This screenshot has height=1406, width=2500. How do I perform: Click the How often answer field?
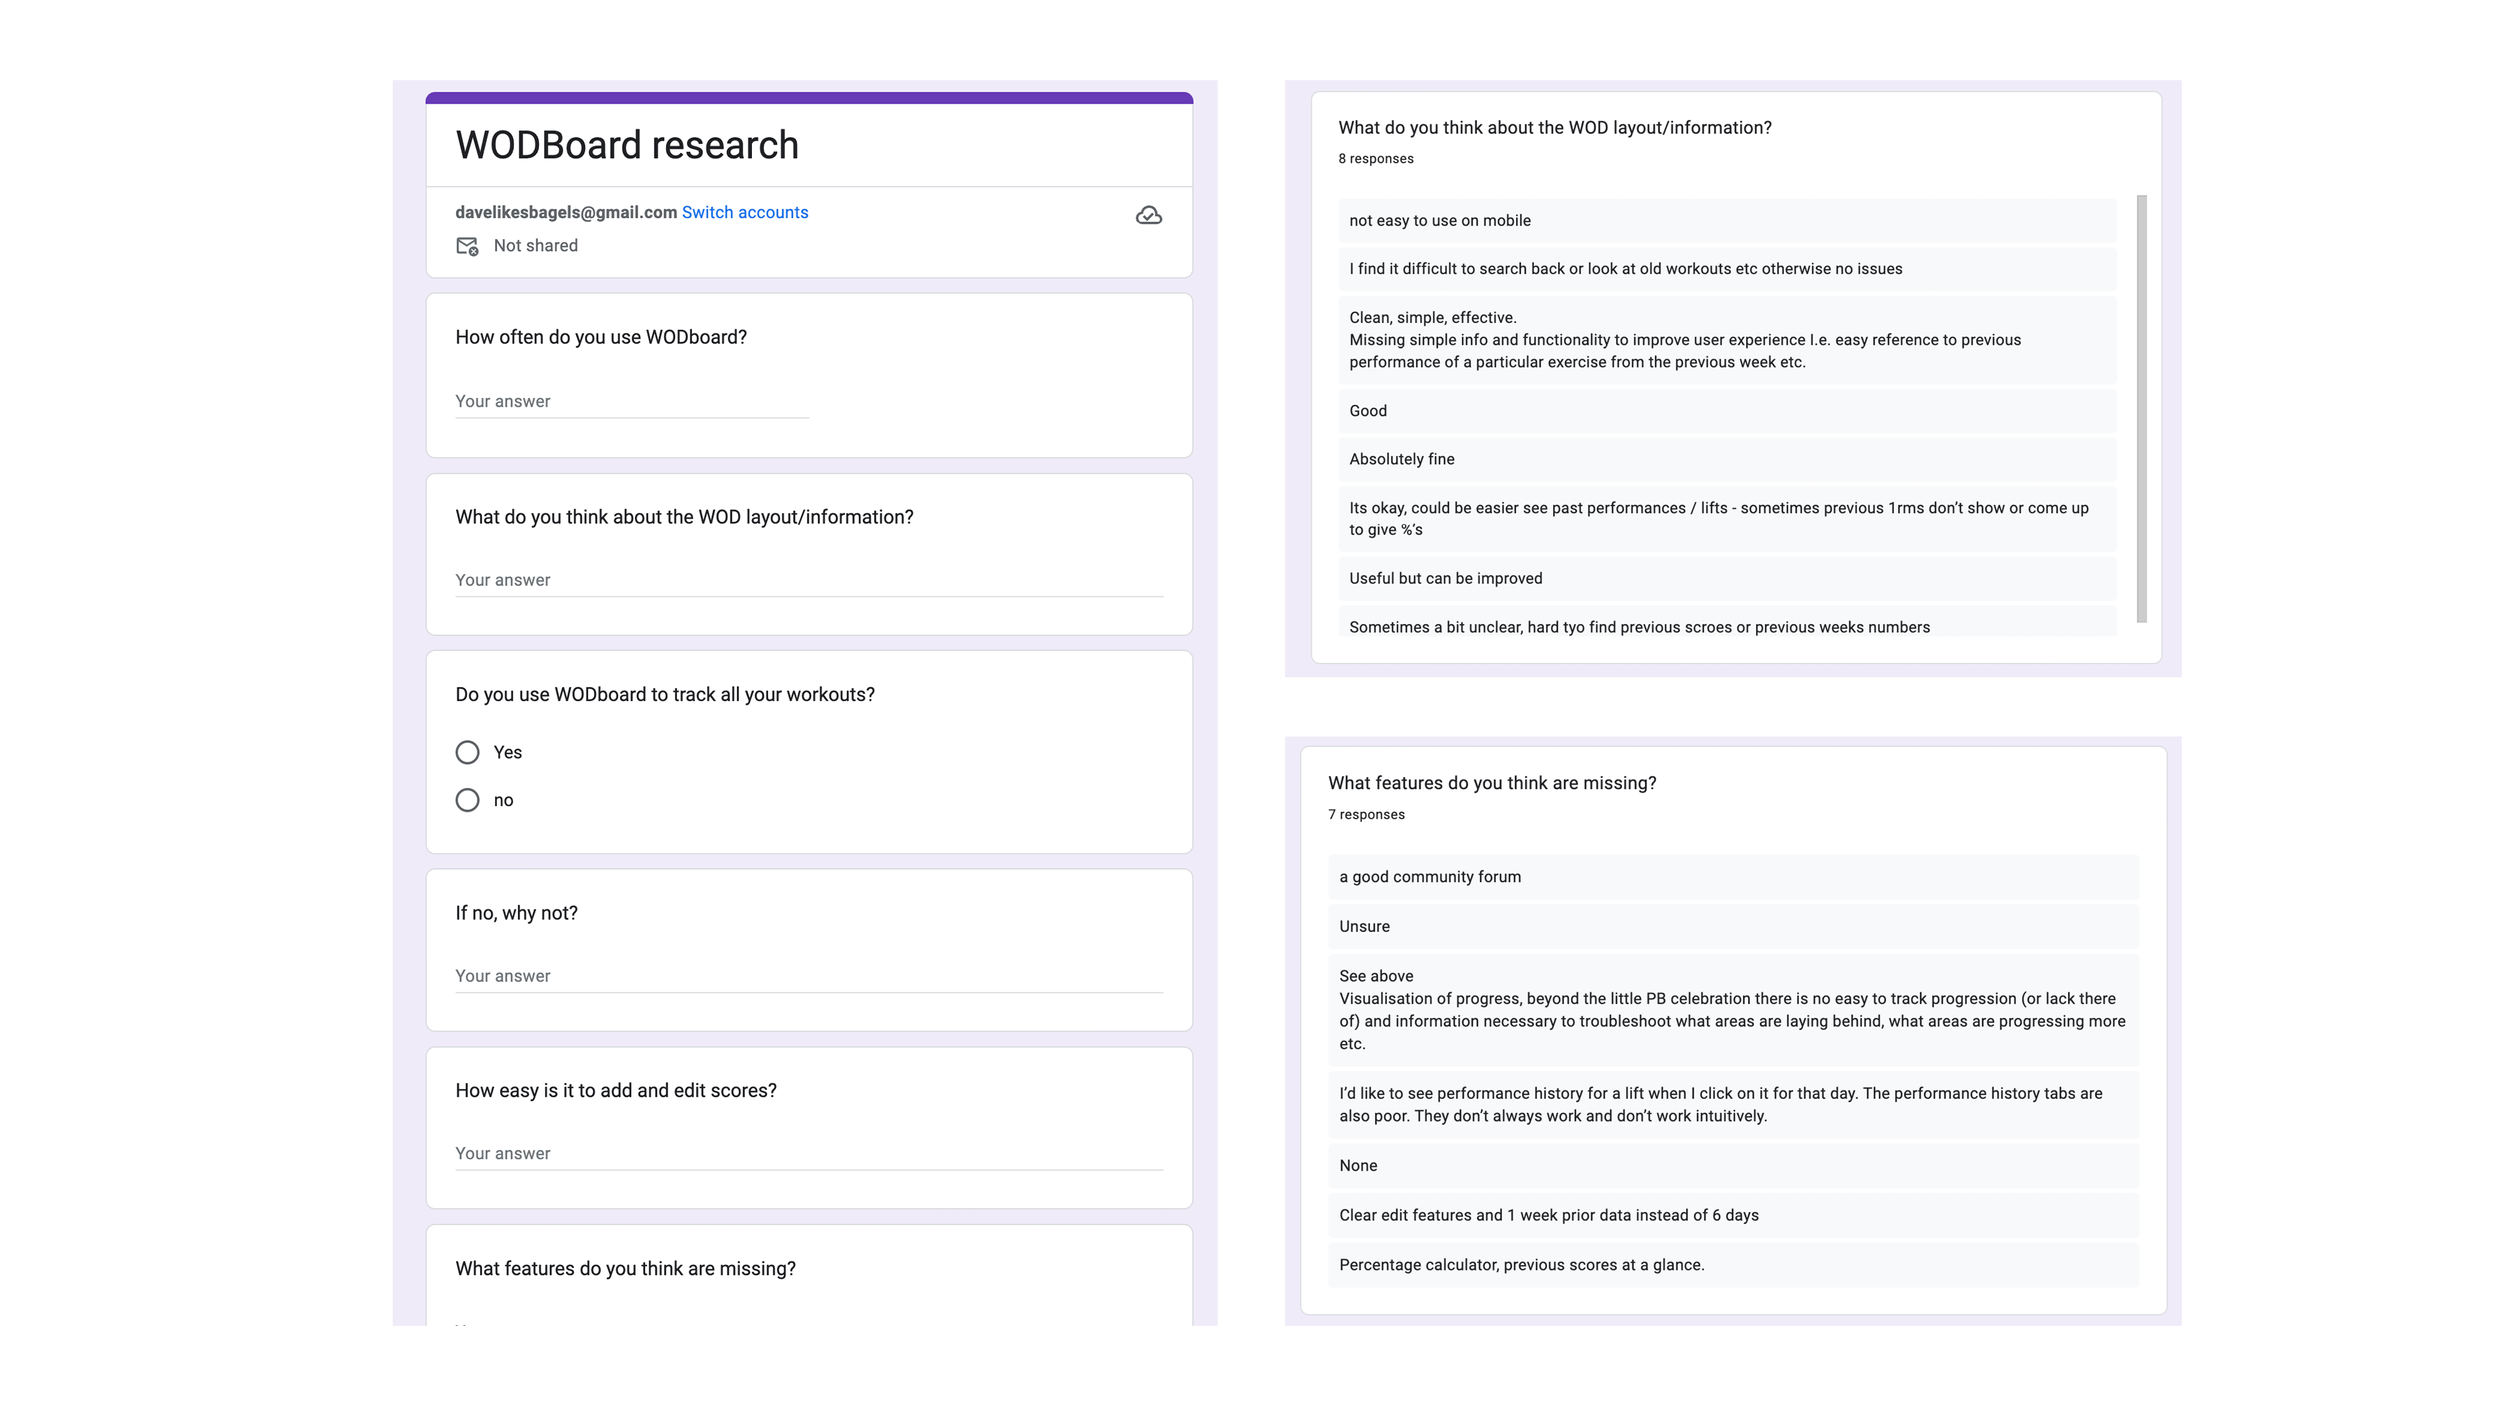tap(631, 402)
